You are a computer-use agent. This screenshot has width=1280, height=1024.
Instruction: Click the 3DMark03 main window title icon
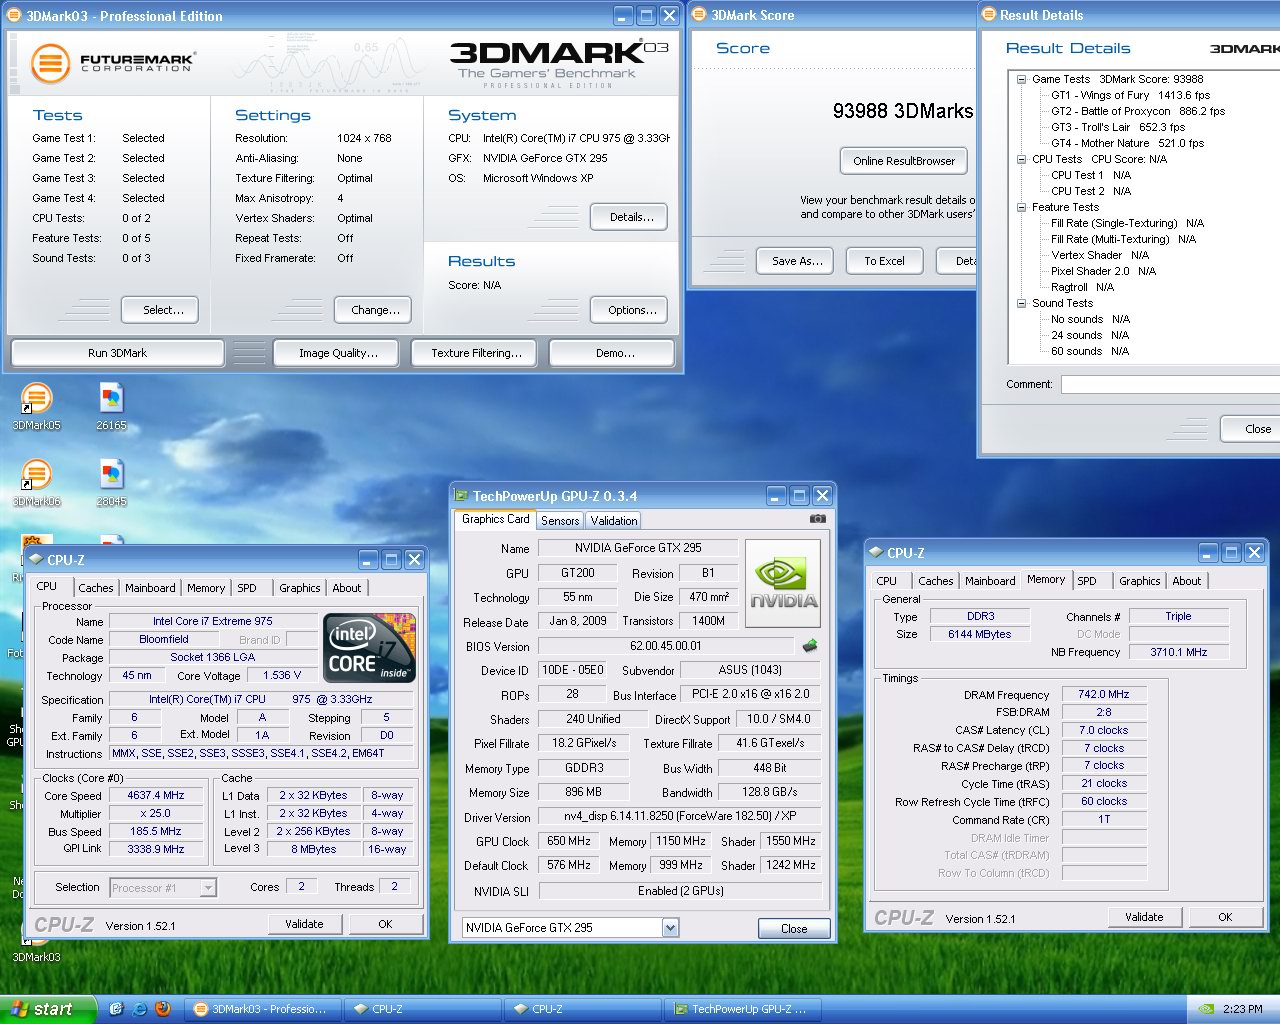click(15, 15)
